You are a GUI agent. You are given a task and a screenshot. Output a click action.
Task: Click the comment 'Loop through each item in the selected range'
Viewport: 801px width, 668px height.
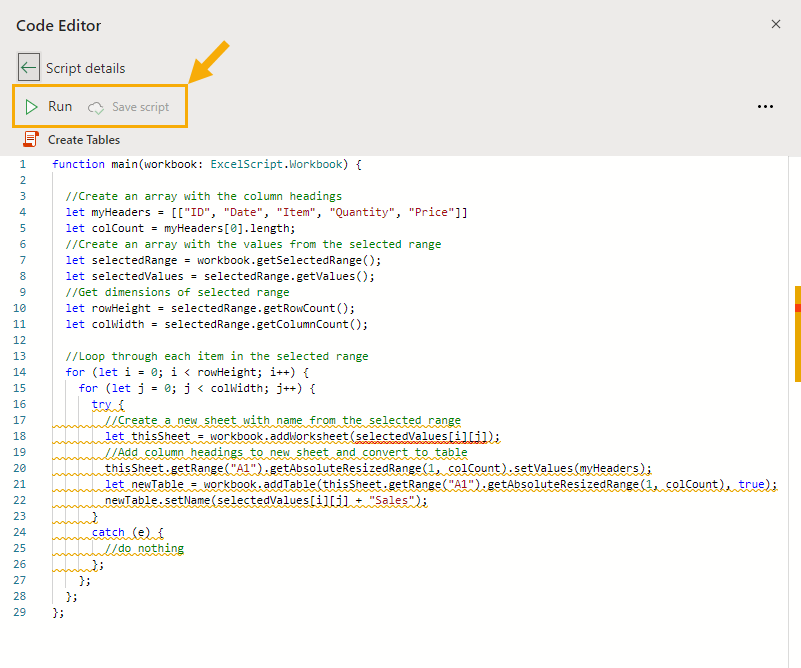[x=217, y=356]
